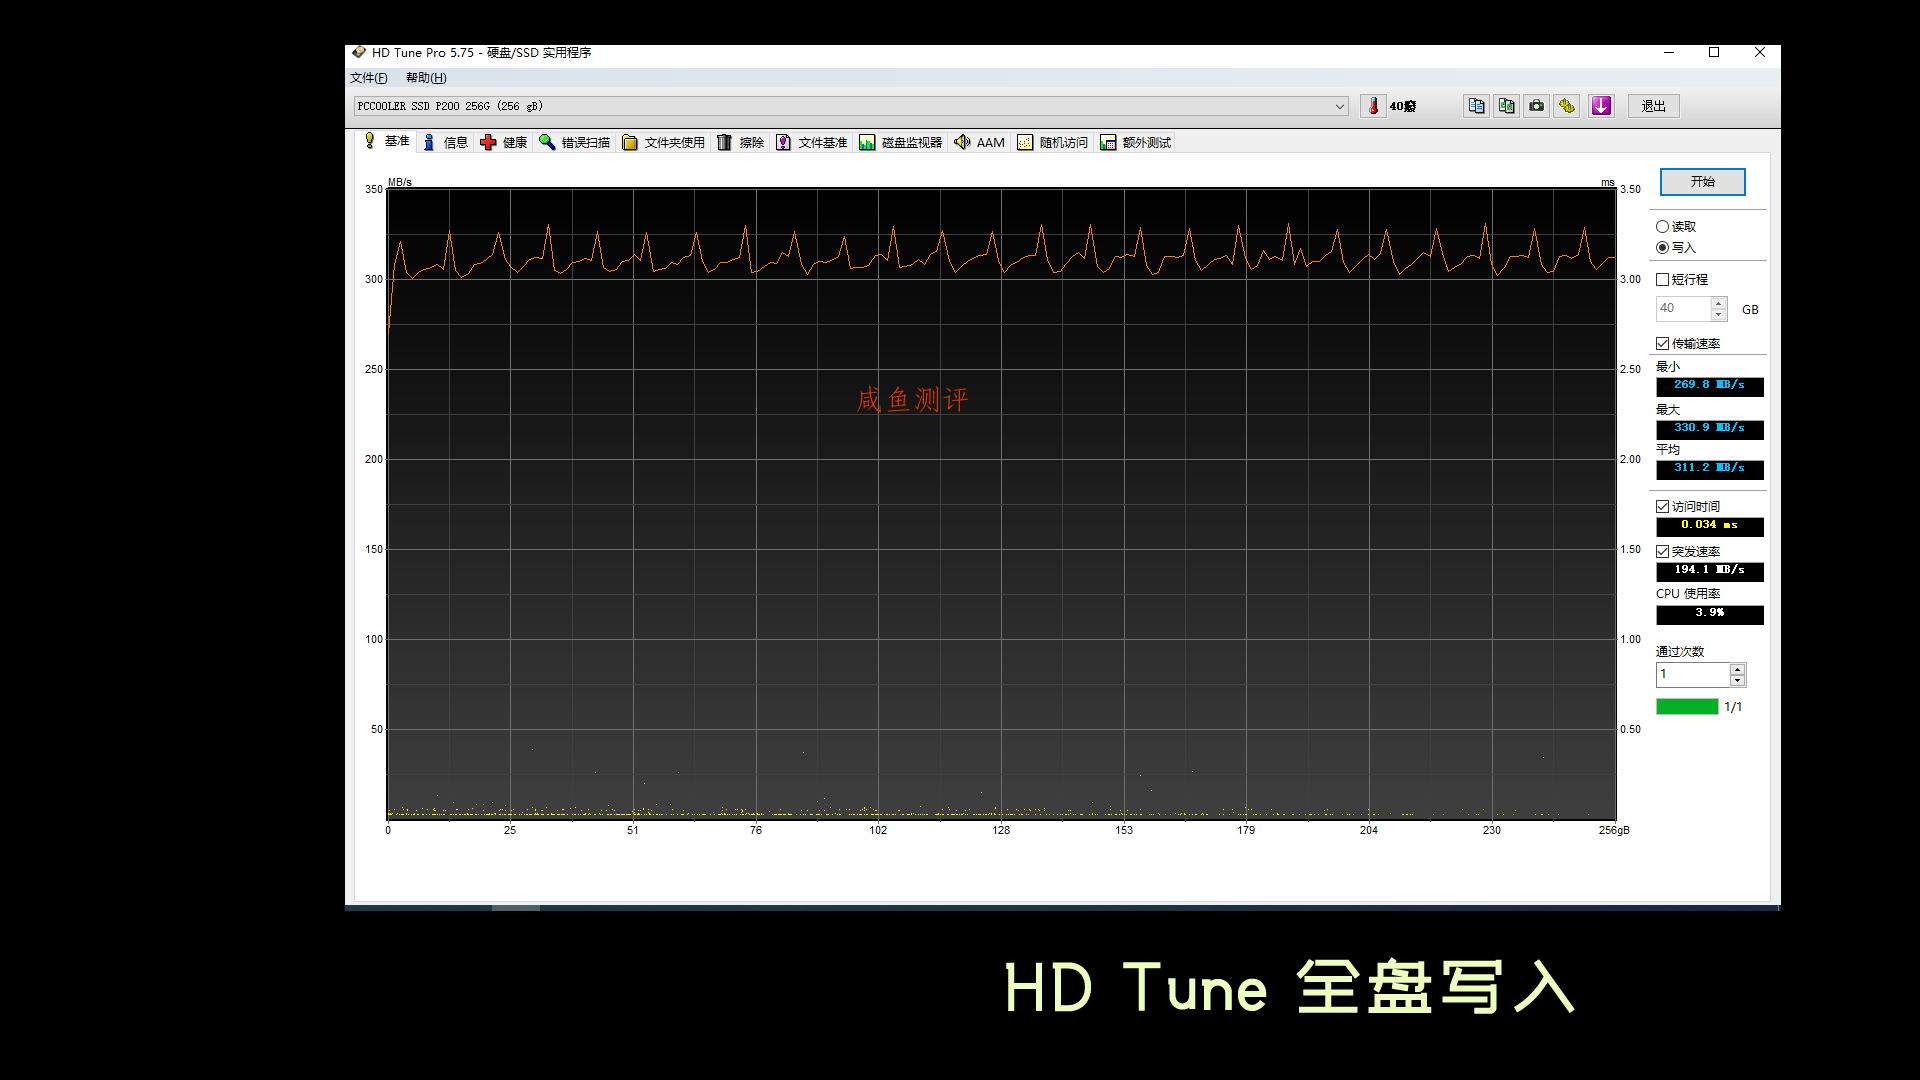Open the 帮助(H) menu

(x=426, y=78)
